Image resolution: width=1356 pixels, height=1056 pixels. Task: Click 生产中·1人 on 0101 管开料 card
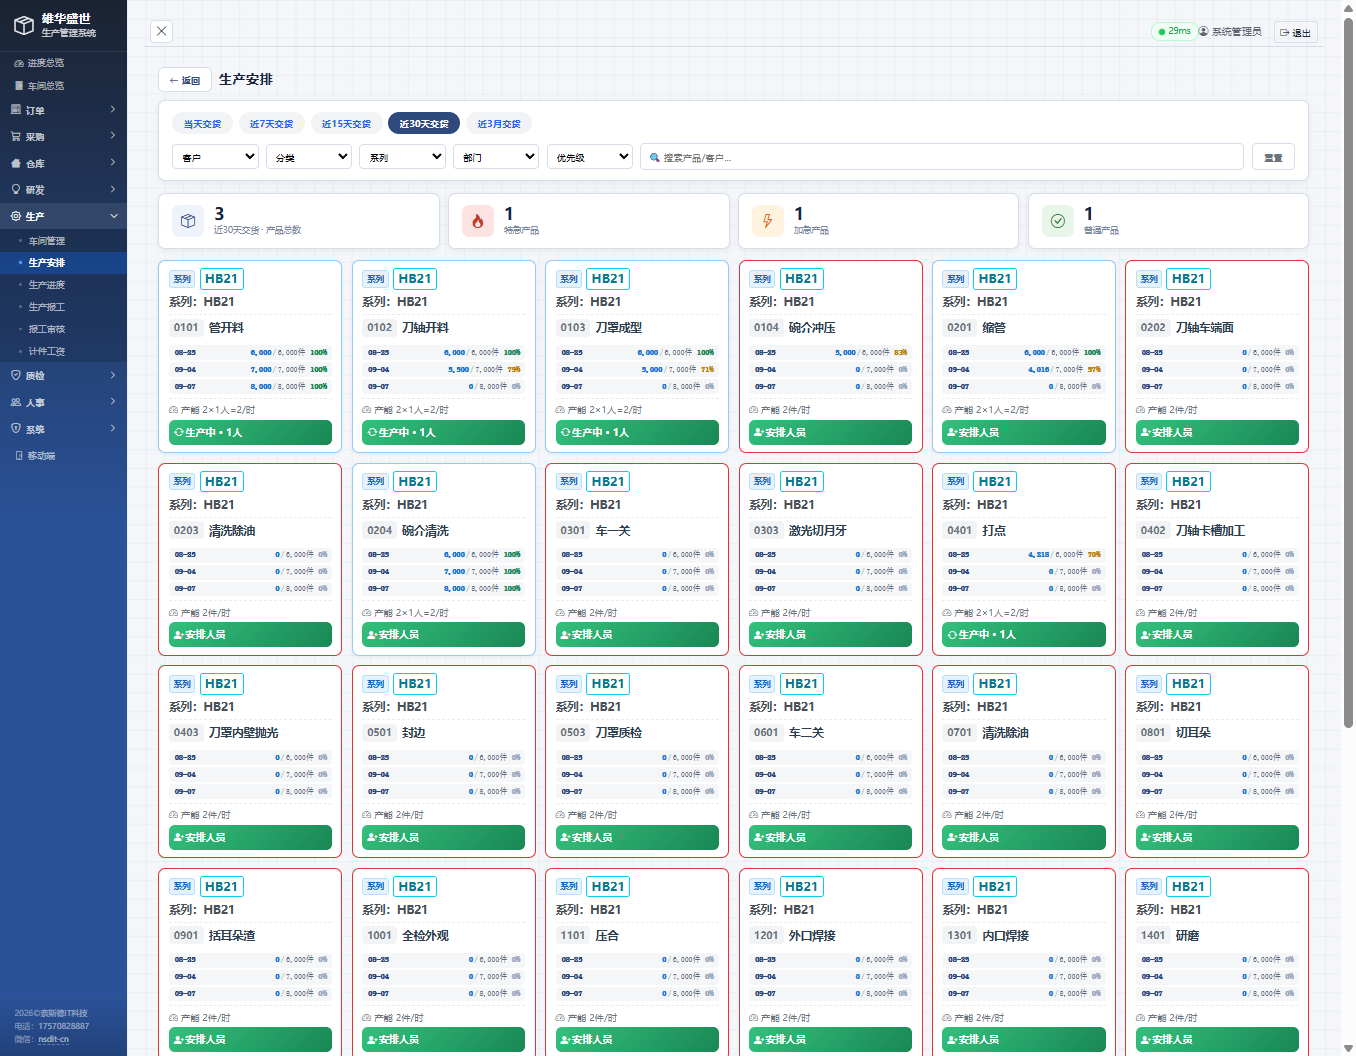(x=250, y=432)
